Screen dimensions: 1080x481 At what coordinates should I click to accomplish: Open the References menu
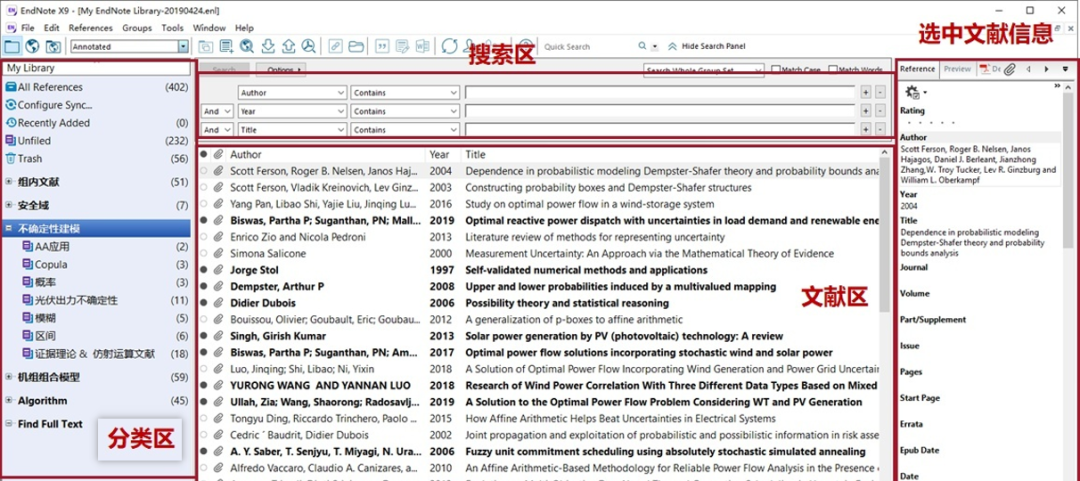coord(90,28)
